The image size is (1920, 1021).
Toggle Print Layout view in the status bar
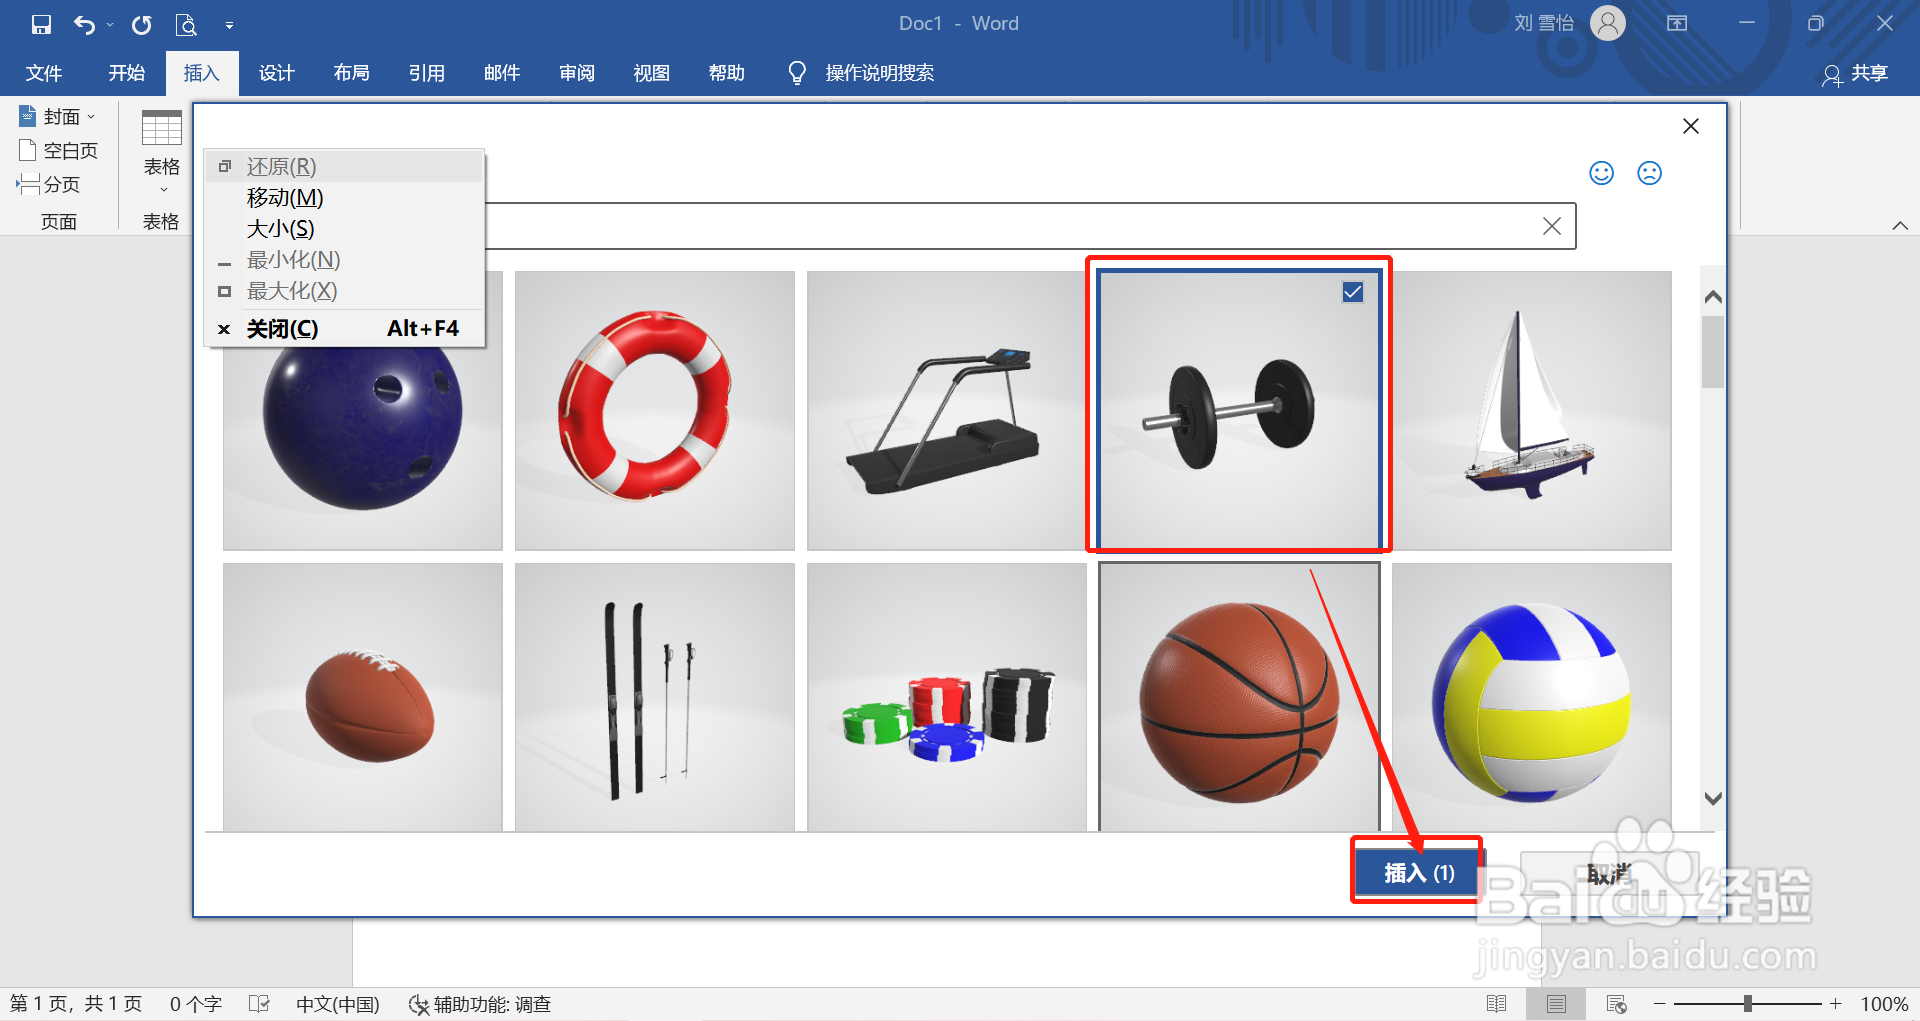(1556, 1003)
